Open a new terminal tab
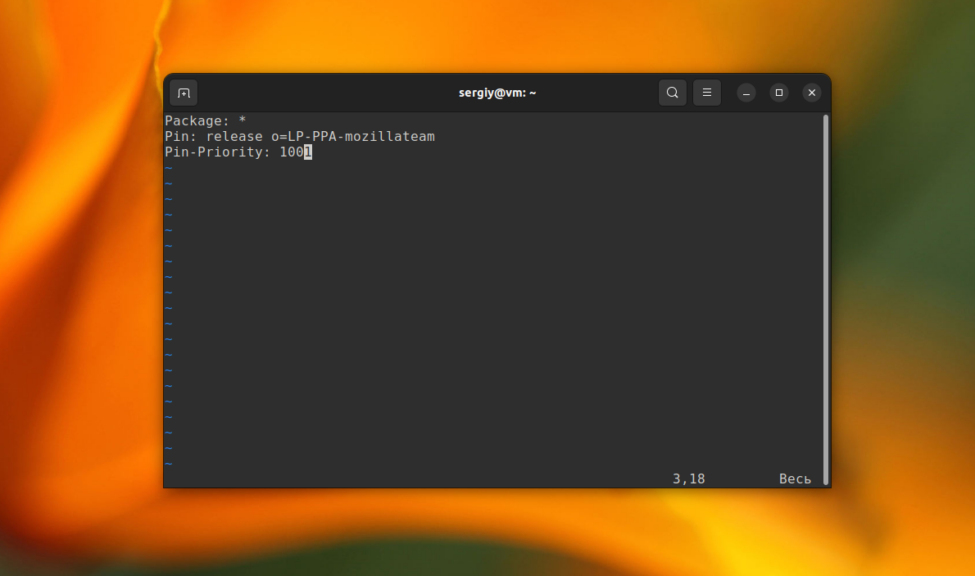Viewport: 975px width, 576px height. click(183, 93)
